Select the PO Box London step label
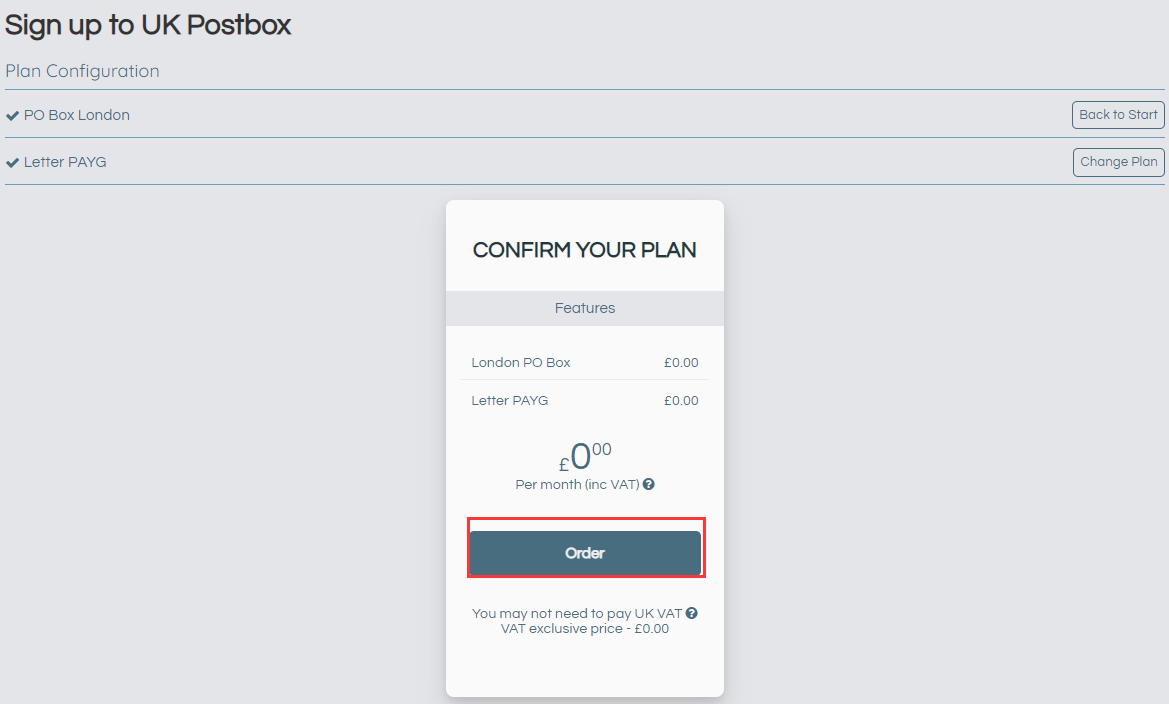 [77, 115]
